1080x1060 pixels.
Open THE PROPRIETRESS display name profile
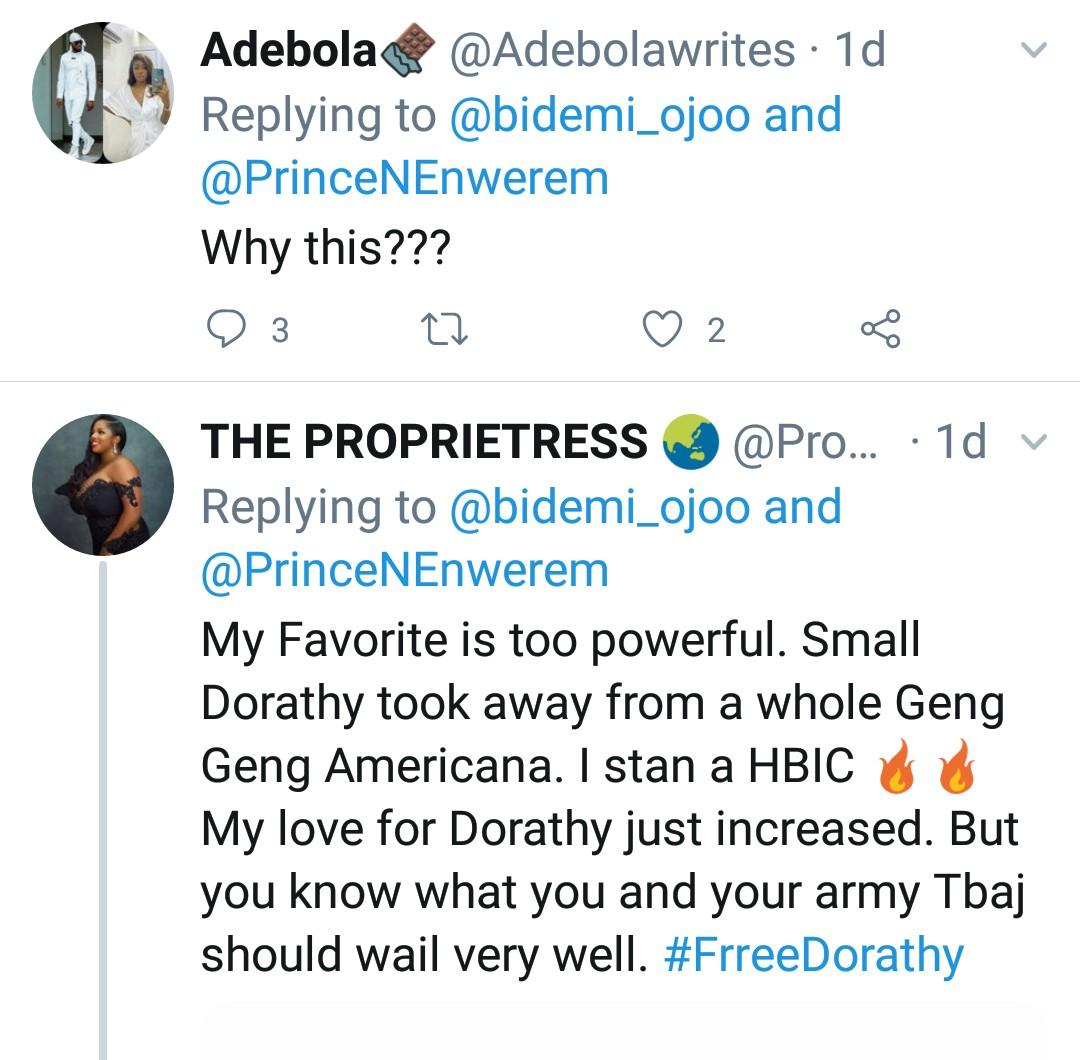424,441
